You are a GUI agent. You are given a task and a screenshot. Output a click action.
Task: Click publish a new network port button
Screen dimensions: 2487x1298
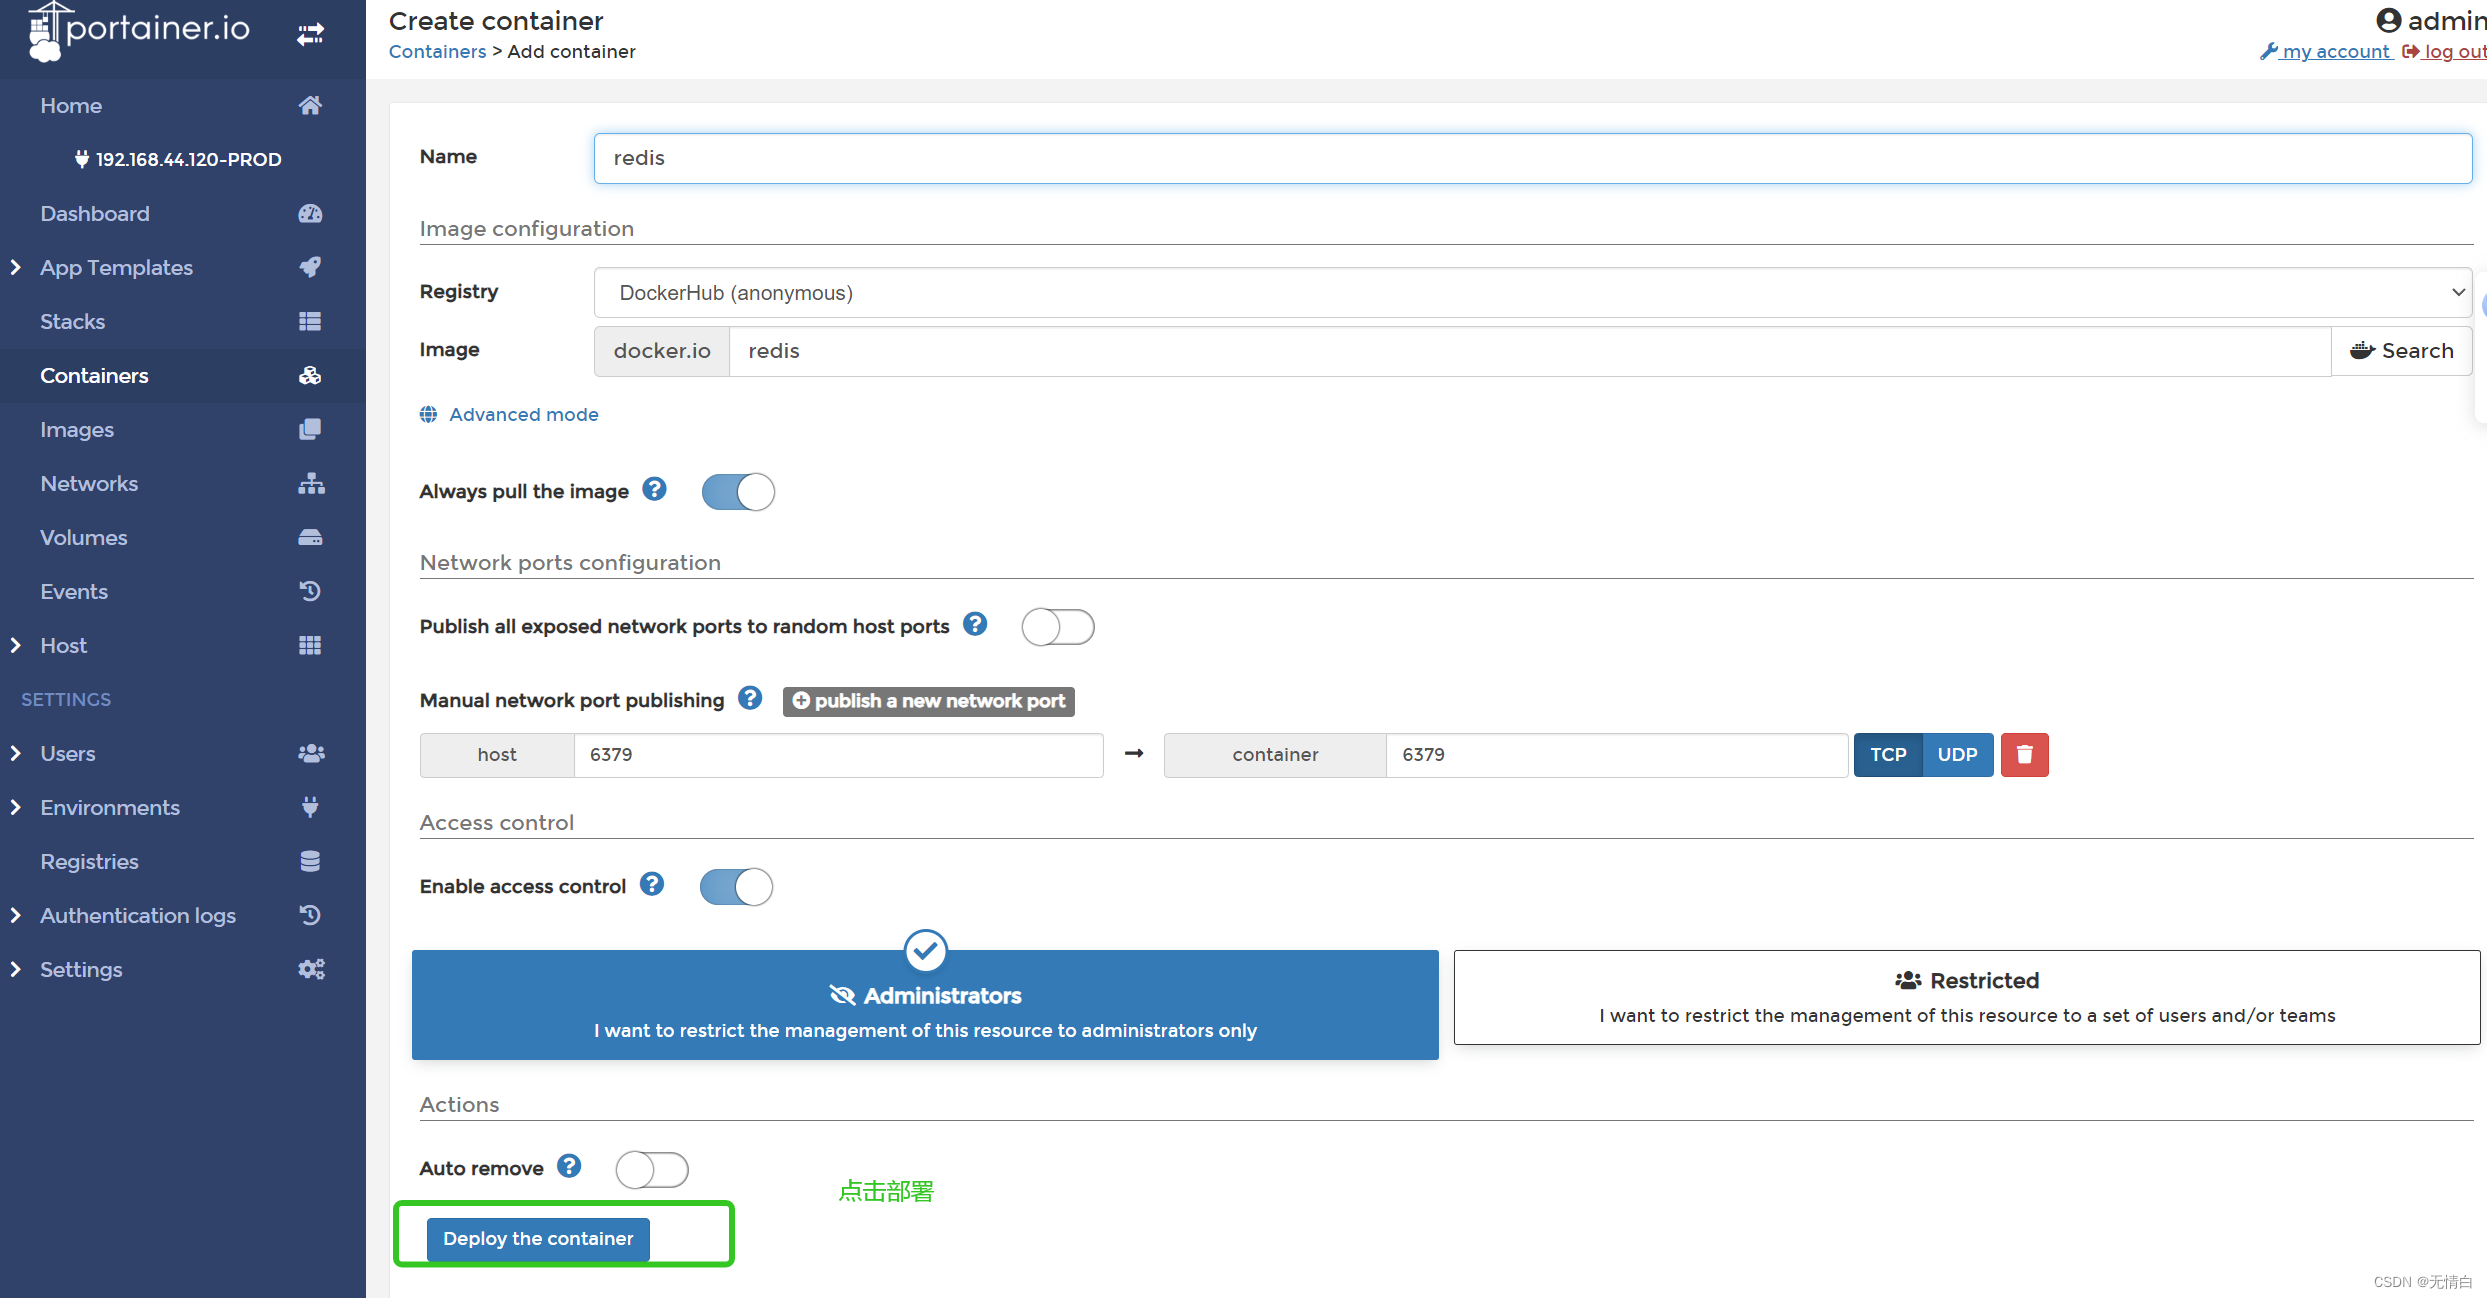coord(928,701)
